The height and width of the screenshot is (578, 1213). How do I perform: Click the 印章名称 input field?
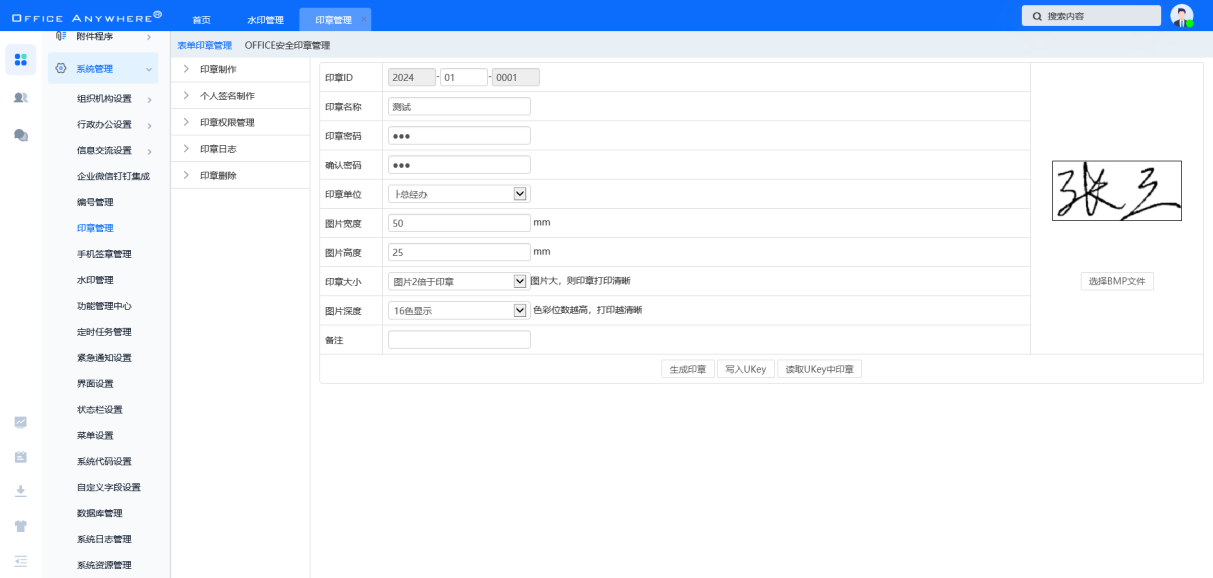(459, 107)
